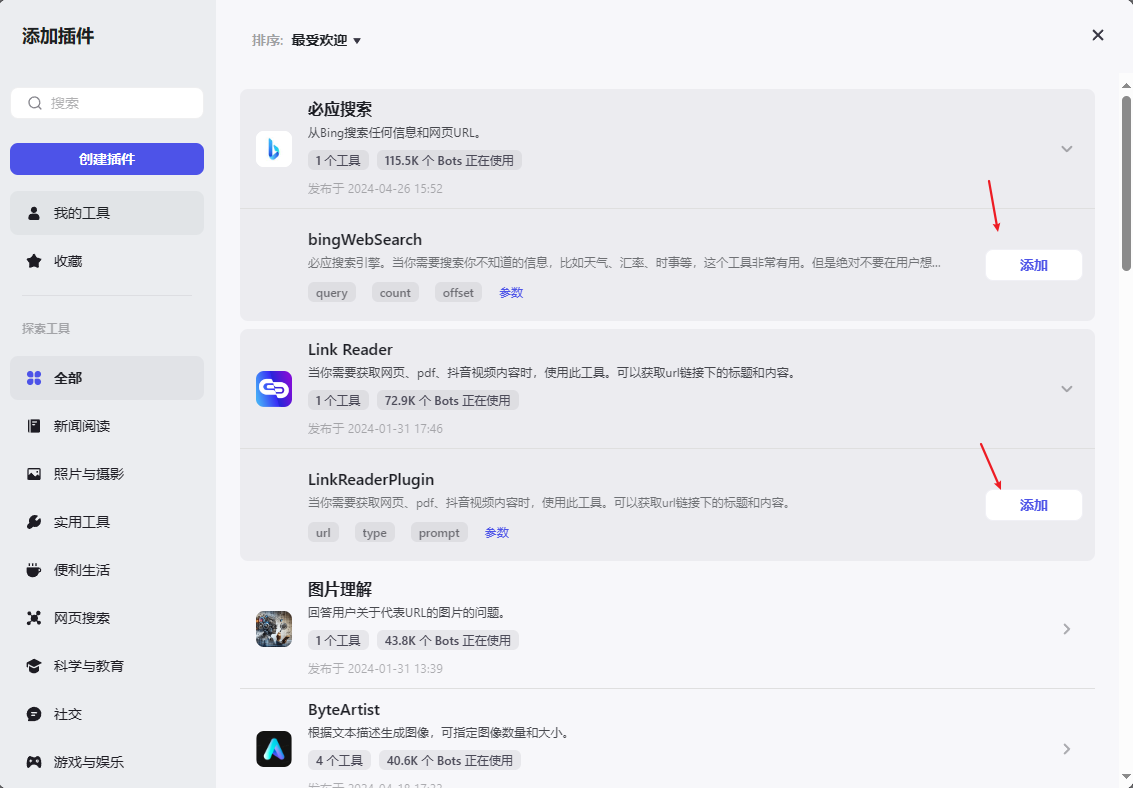Click the 必应搜索 plugin title
This screenshot has width=1133, height=788.
[x=340, y=110]
